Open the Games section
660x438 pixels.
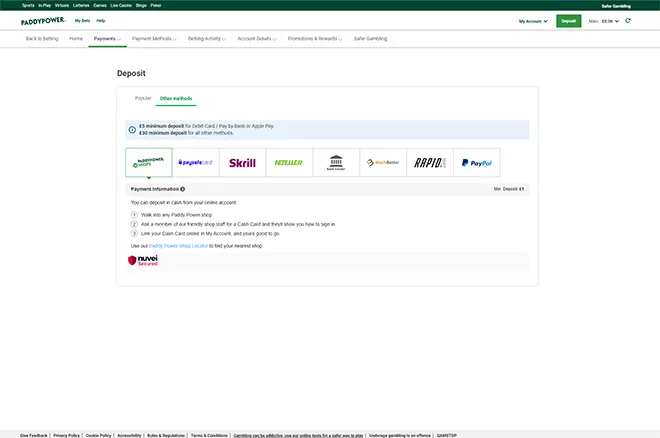pos(100,5)
